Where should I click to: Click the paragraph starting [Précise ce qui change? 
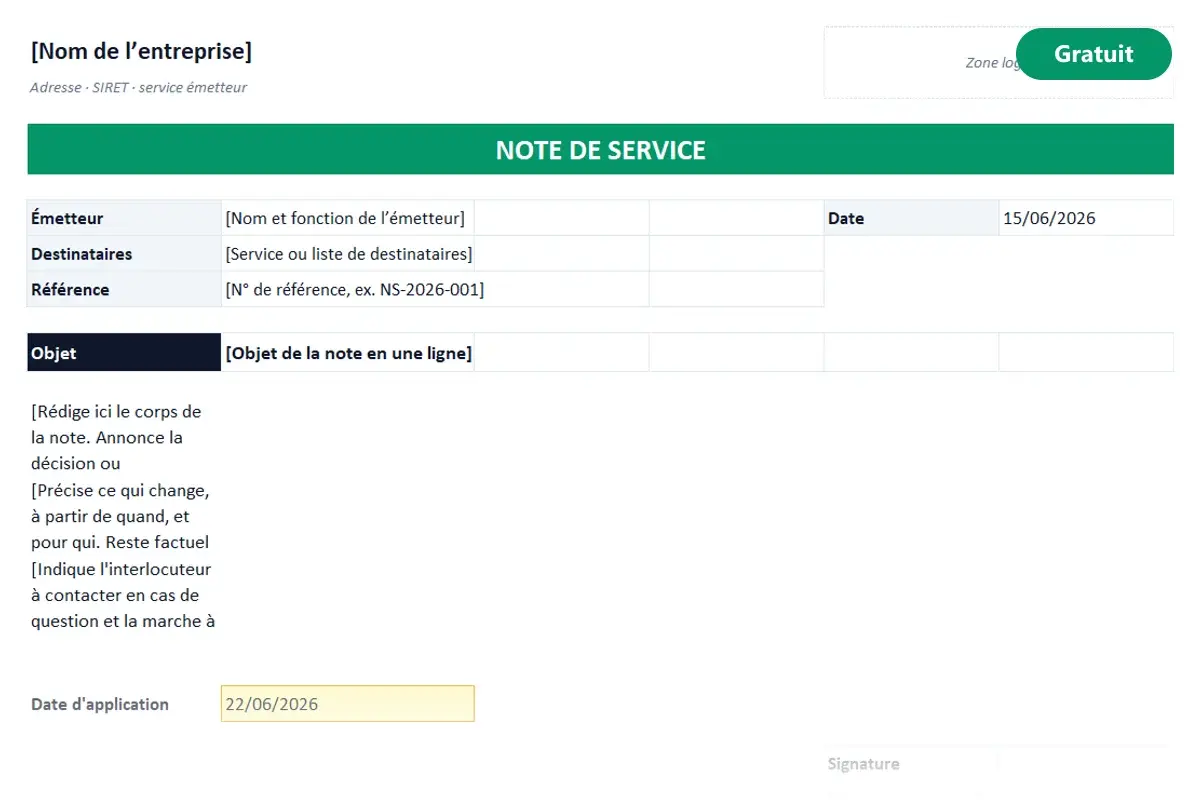click(120, 516)
